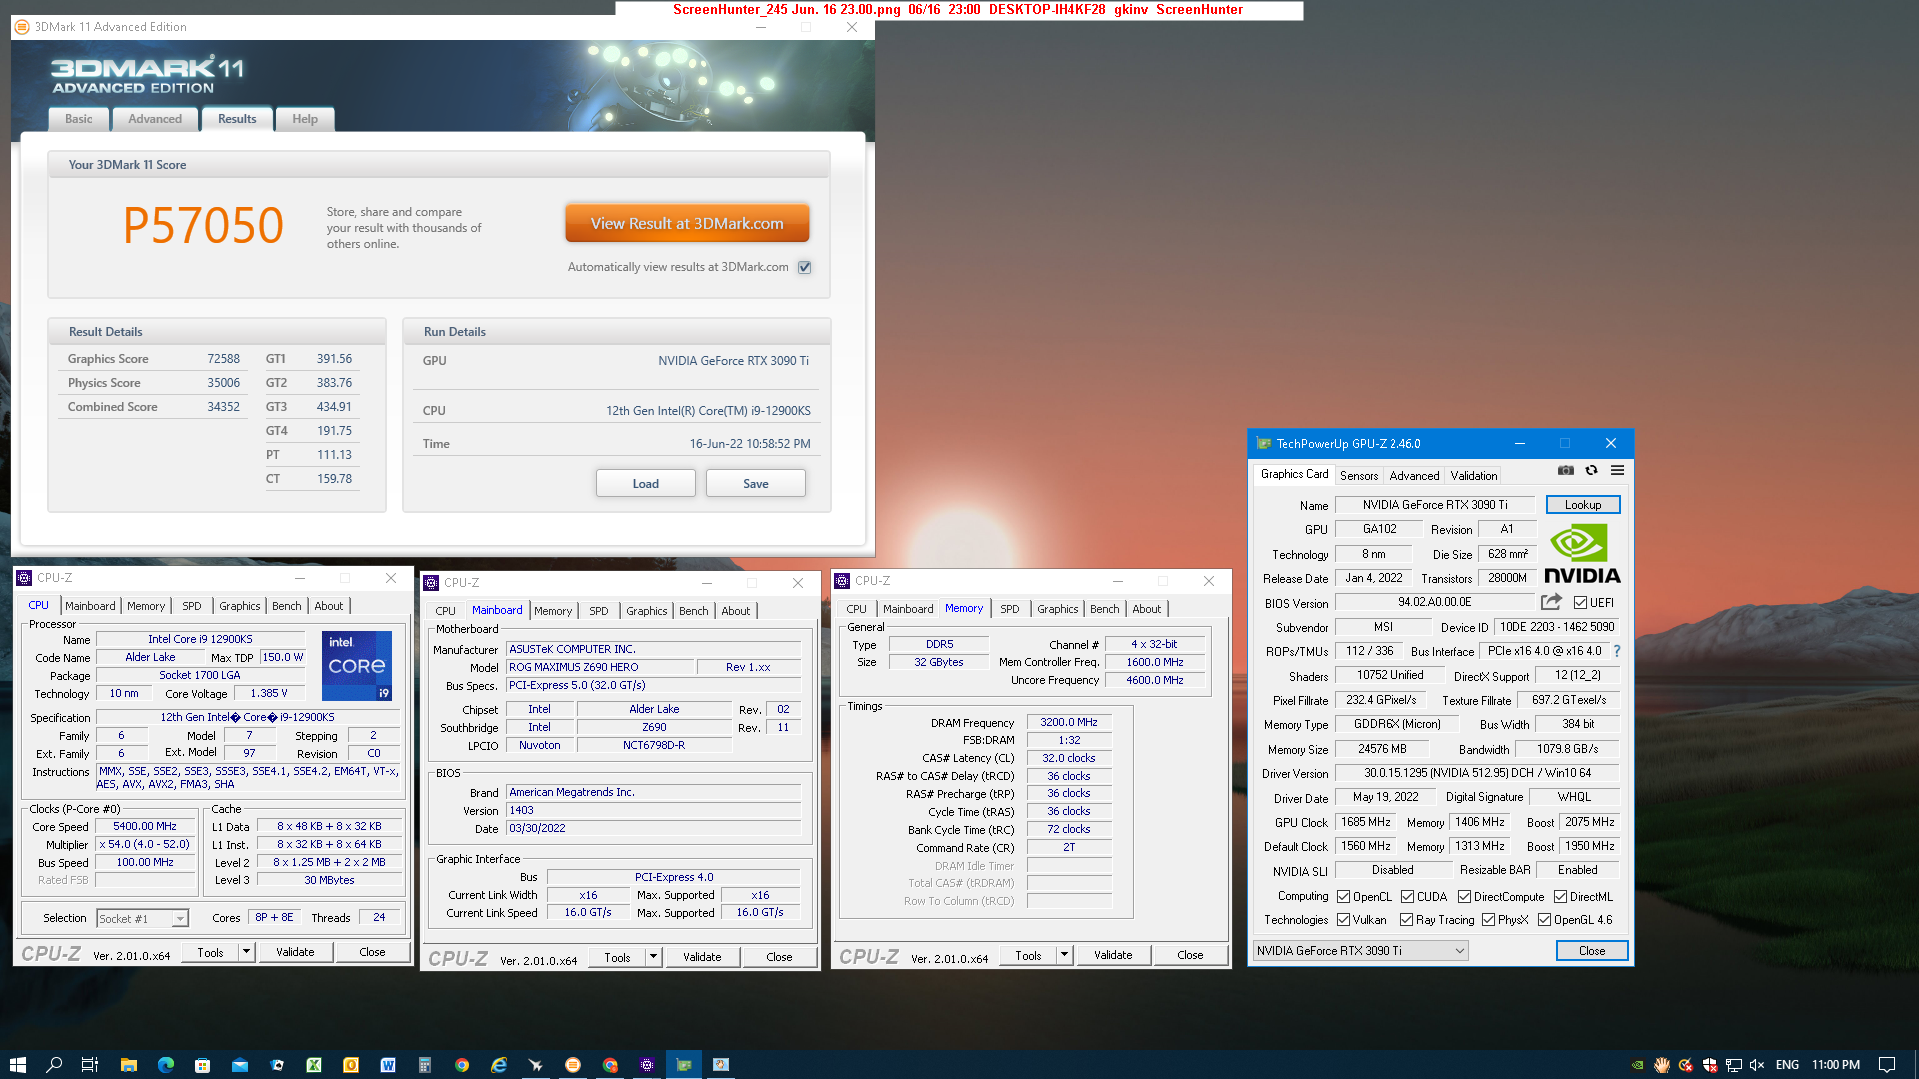Click Tools button in CPU-Z CPU window

pyautogui.click(x=211, y=952)
